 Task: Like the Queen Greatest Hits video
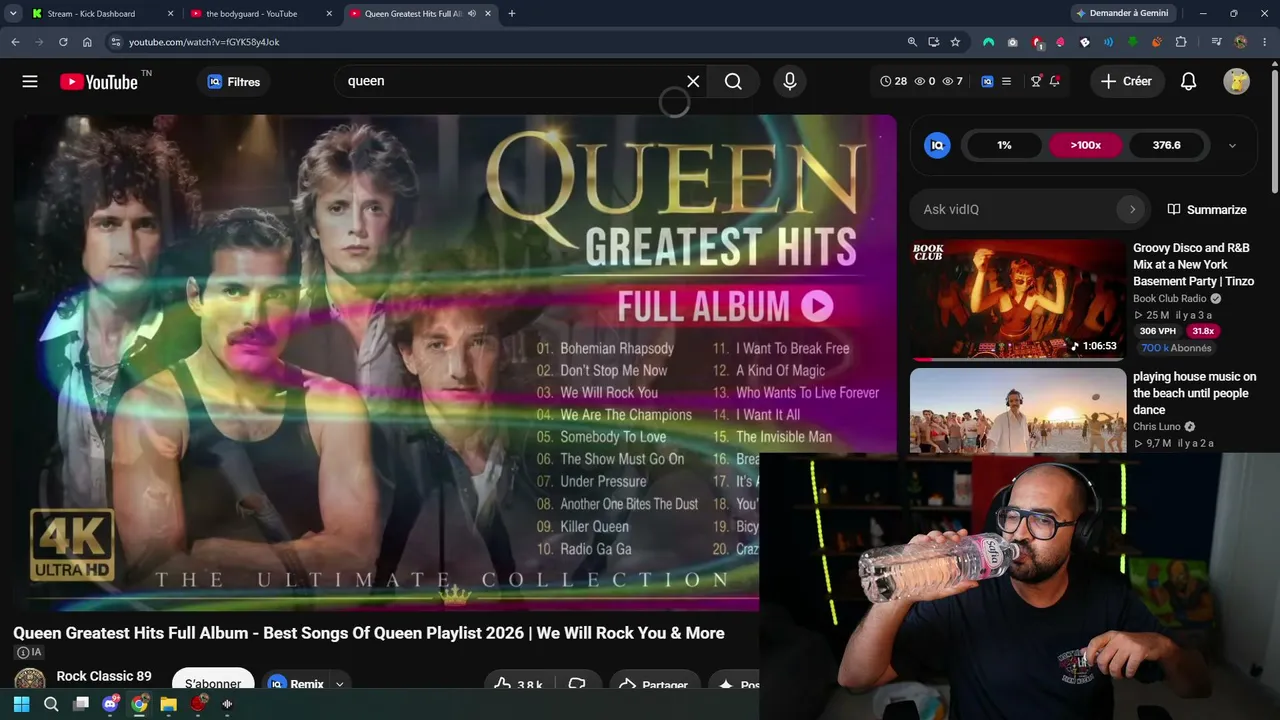518,685
